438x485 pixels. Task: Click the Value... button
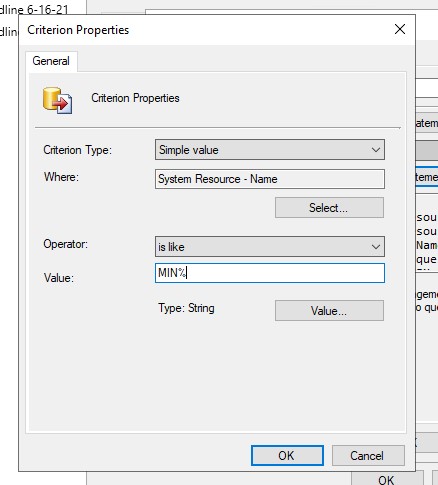pos(329,311)
